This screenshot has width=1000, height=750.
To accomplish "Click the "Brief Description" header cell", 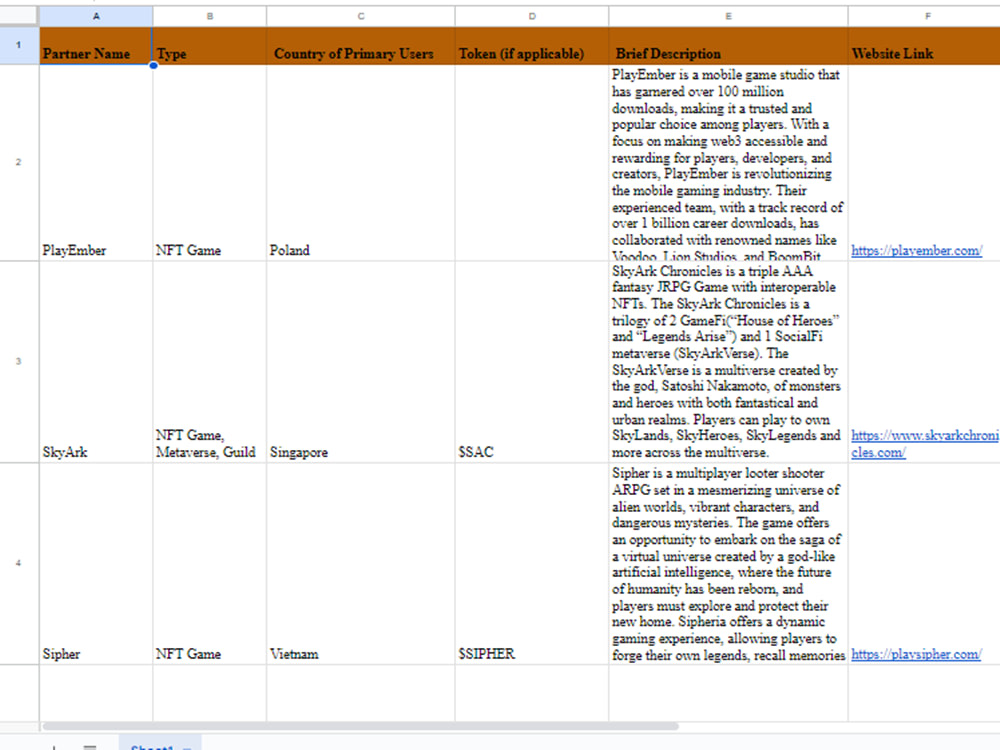I will (x=728, y=46).
